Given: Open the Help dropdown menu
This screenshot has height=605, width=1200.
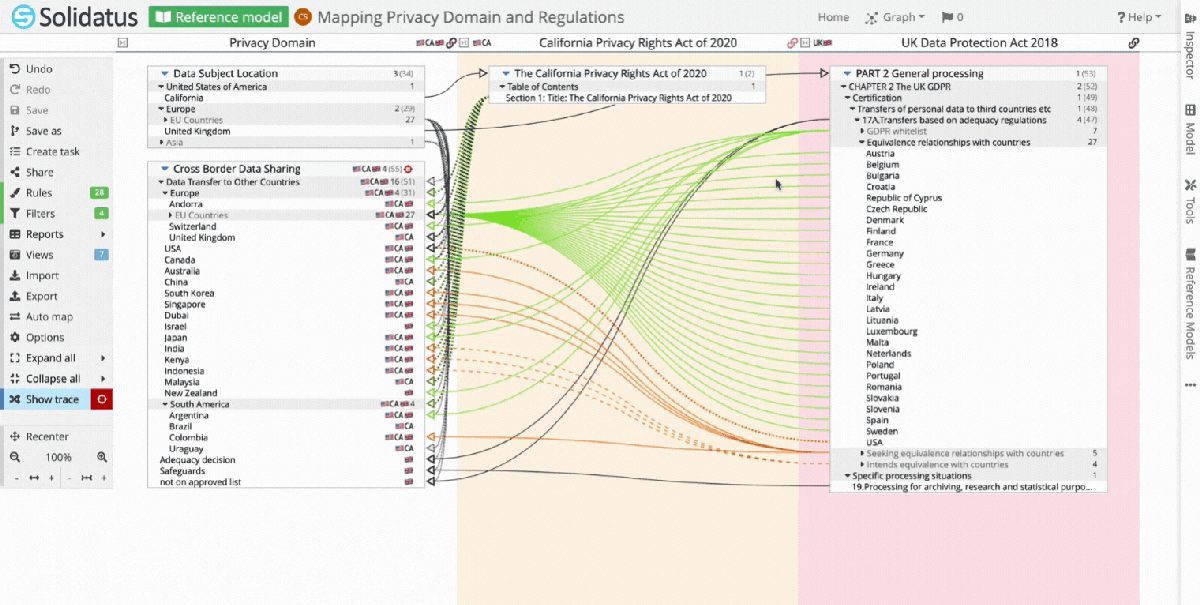Looking at the screenshot, I should click(1139, 17).
